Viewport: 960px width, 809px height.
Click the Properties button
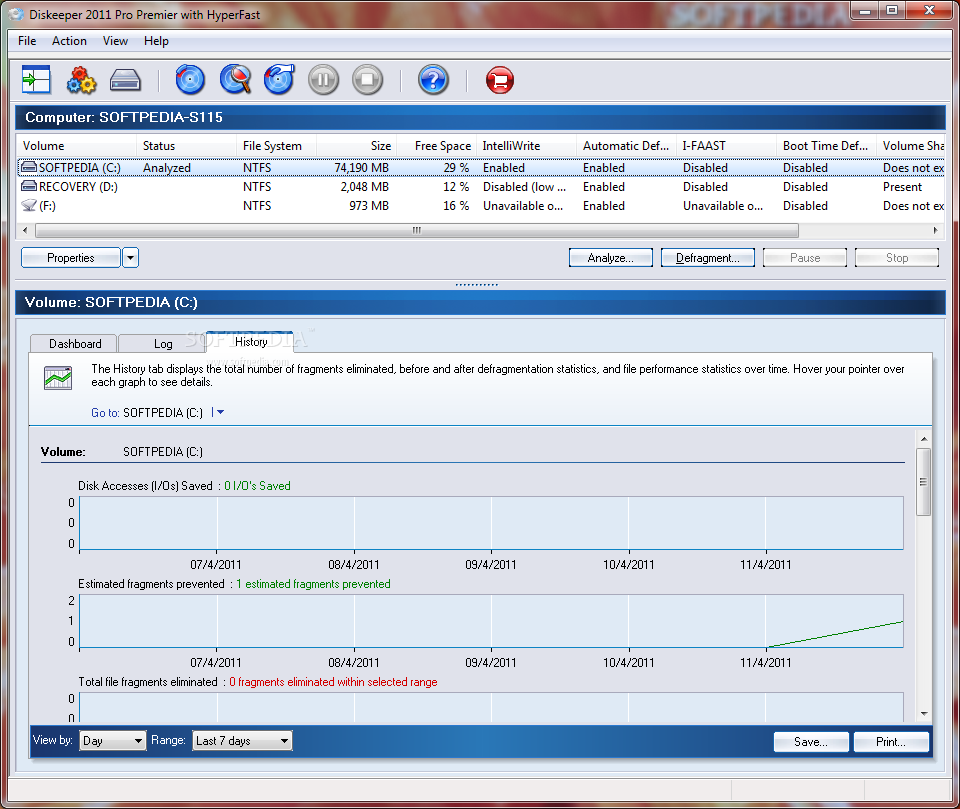(71, 258)
